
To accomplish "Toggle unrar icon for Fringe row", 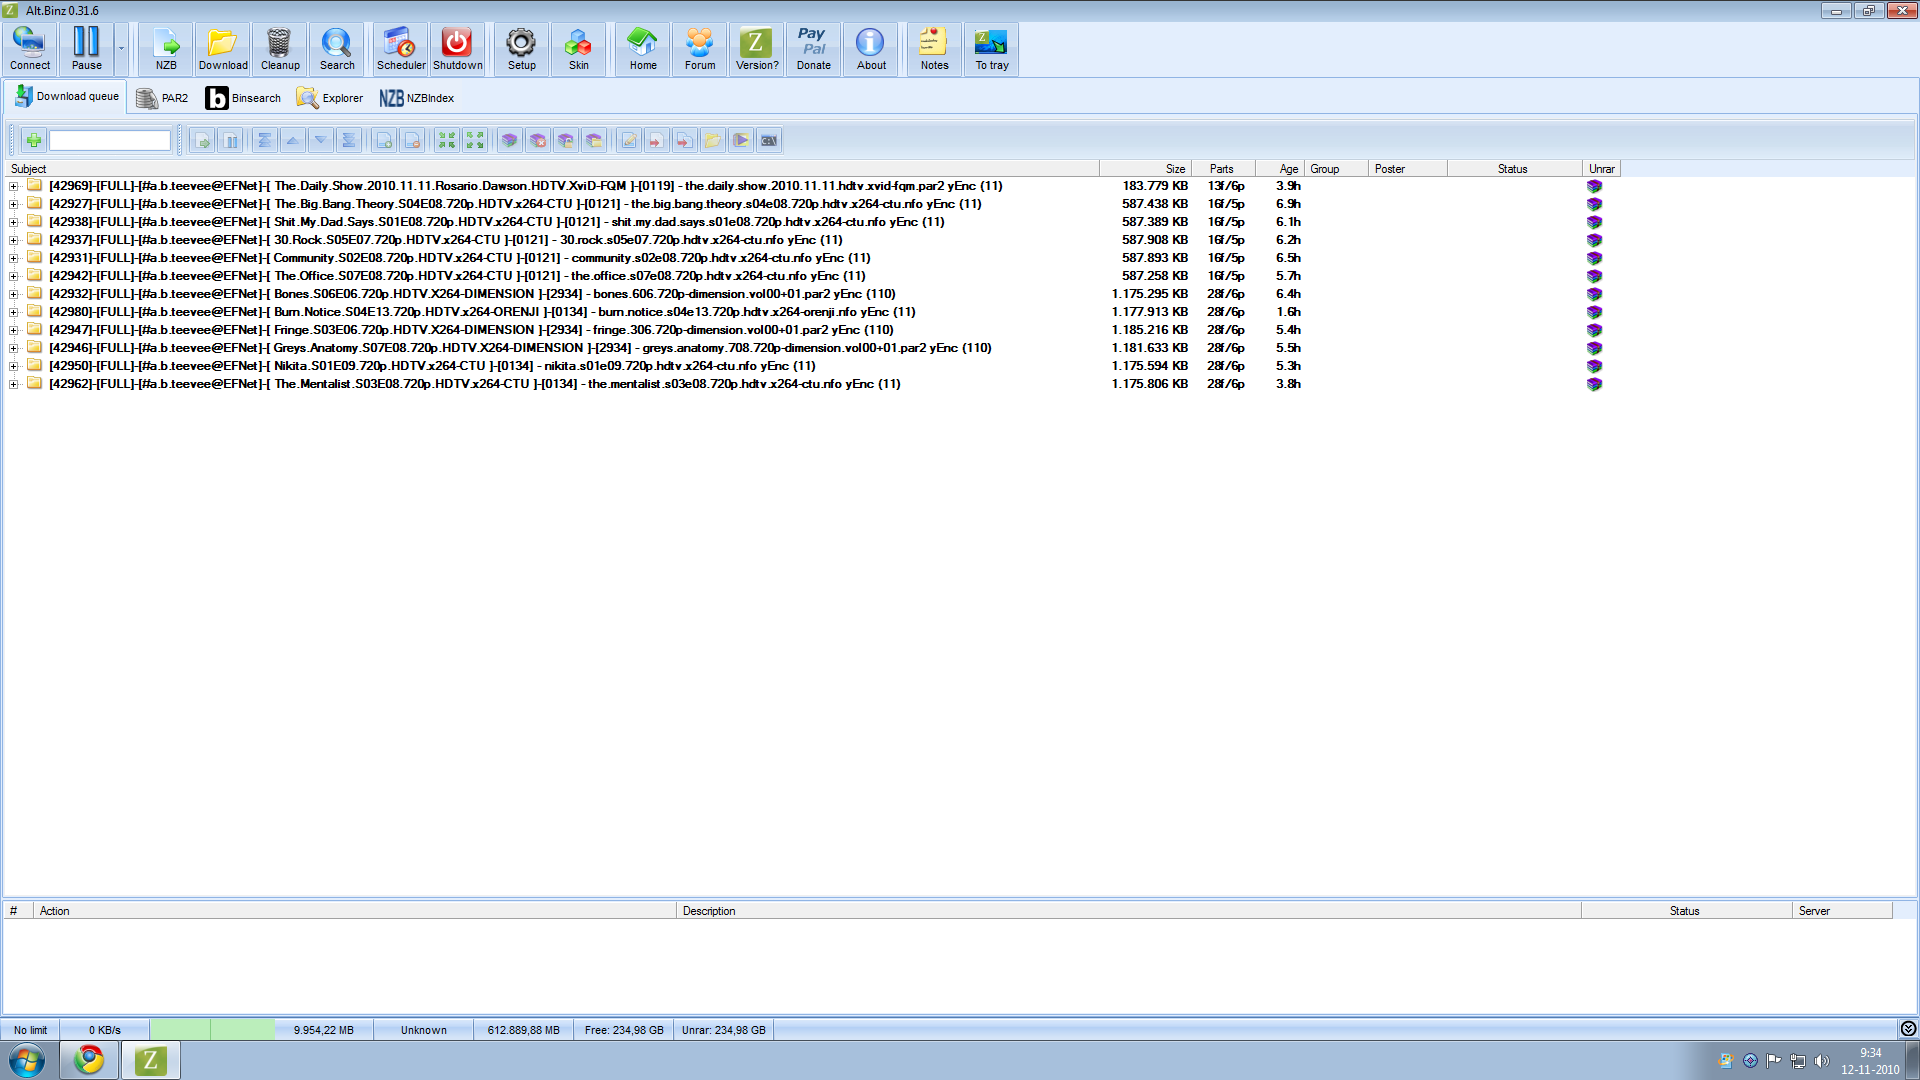I will [1594, 330].
